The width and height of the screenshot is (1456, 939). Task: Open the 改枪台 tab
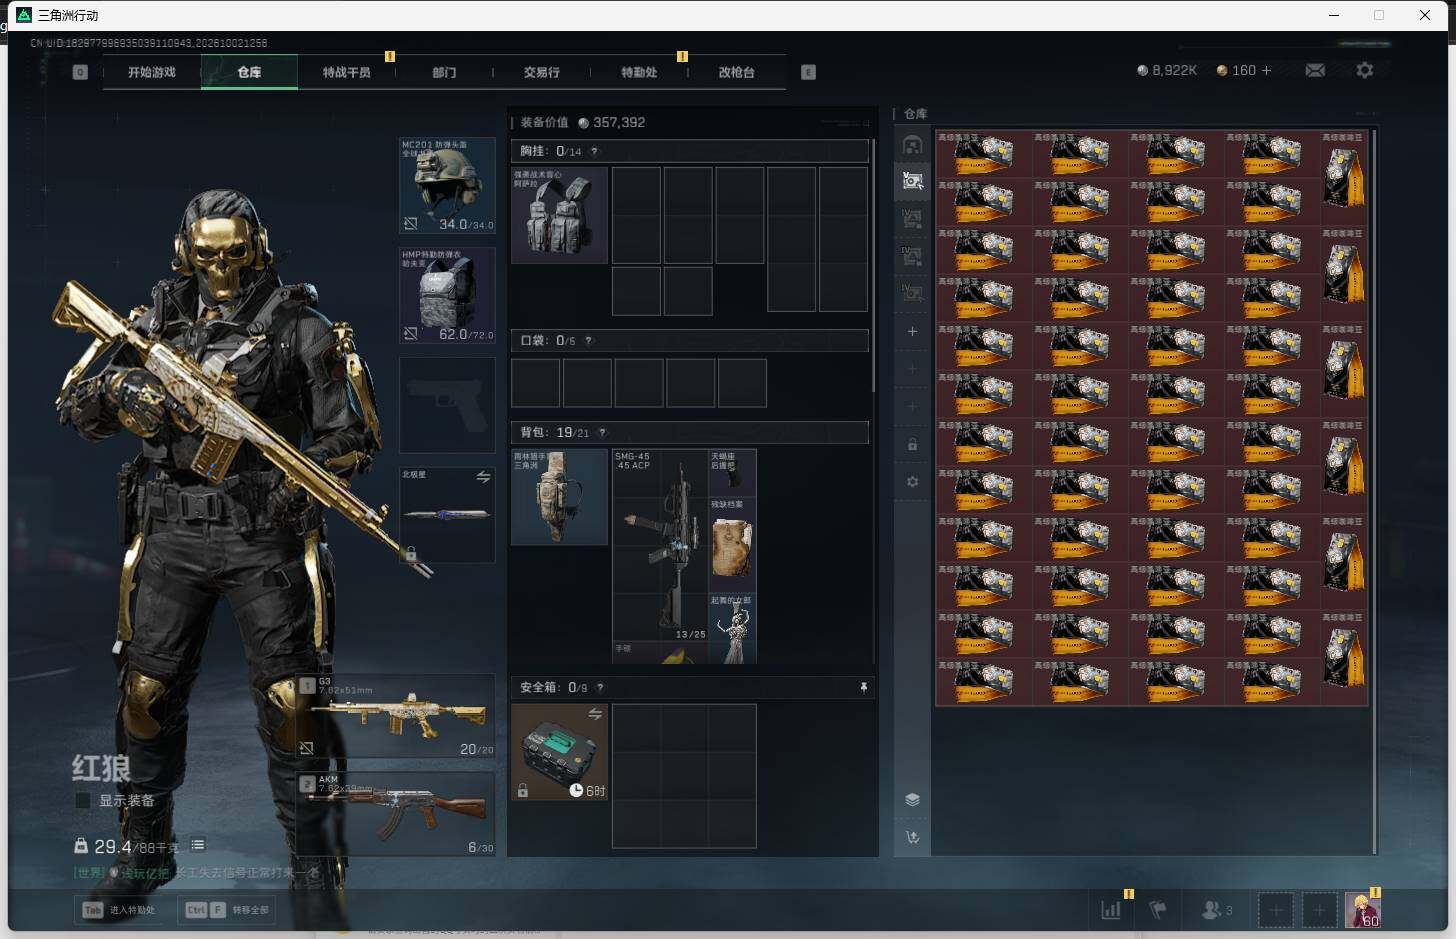point(737,72)
